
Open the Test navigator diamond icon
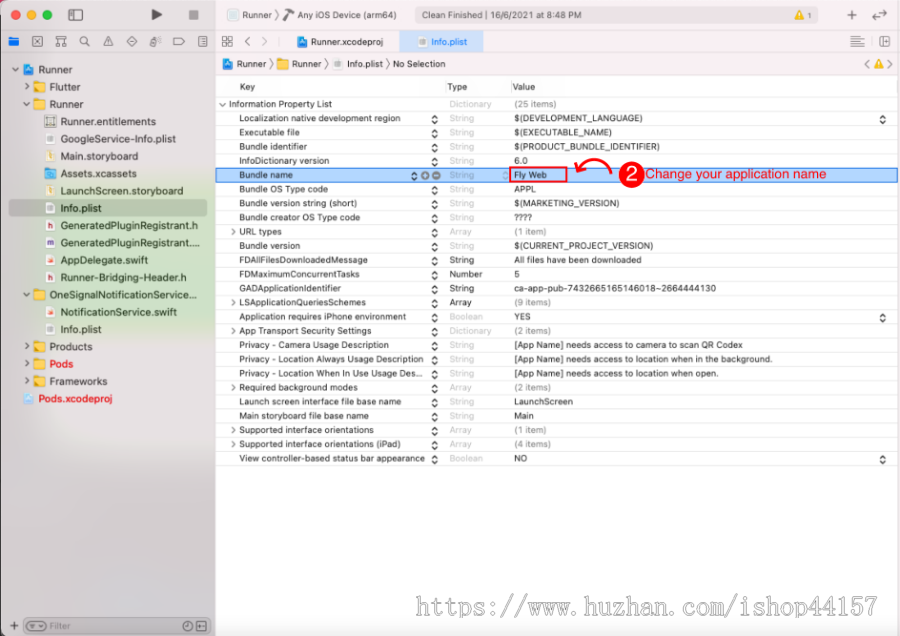point(131,41)
